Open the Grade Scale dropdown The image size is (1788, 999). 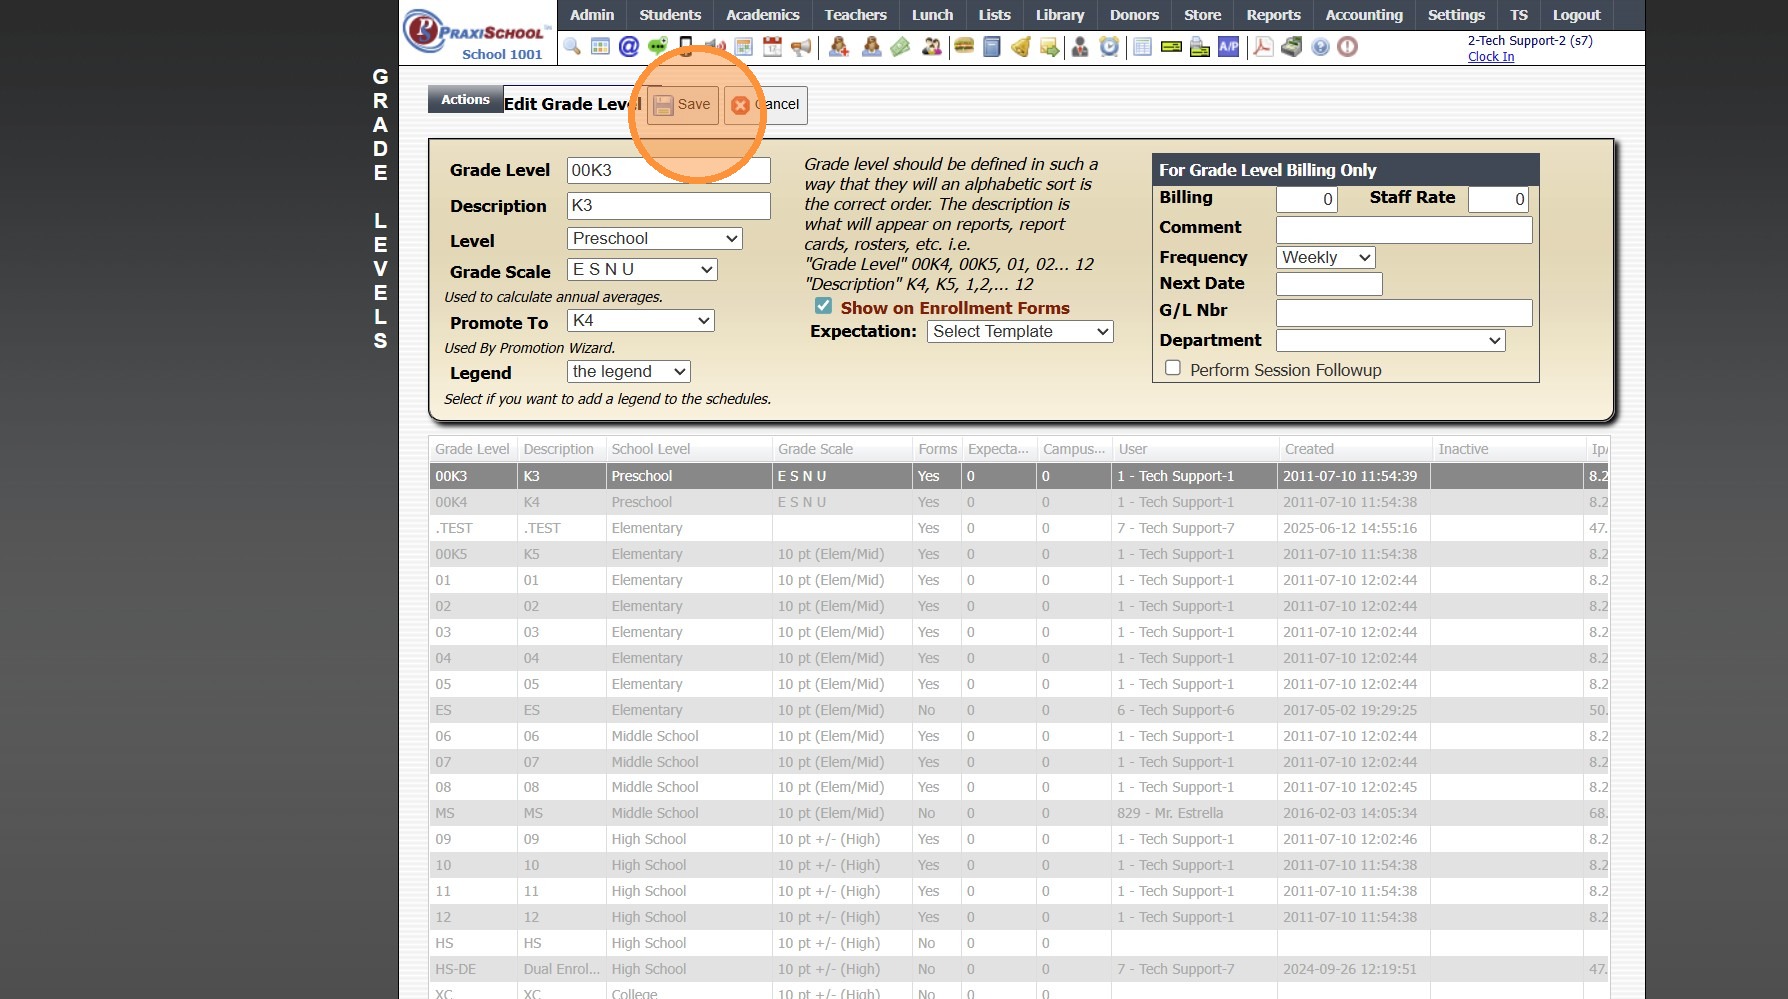pyautogui.click(x=642, y=270)
